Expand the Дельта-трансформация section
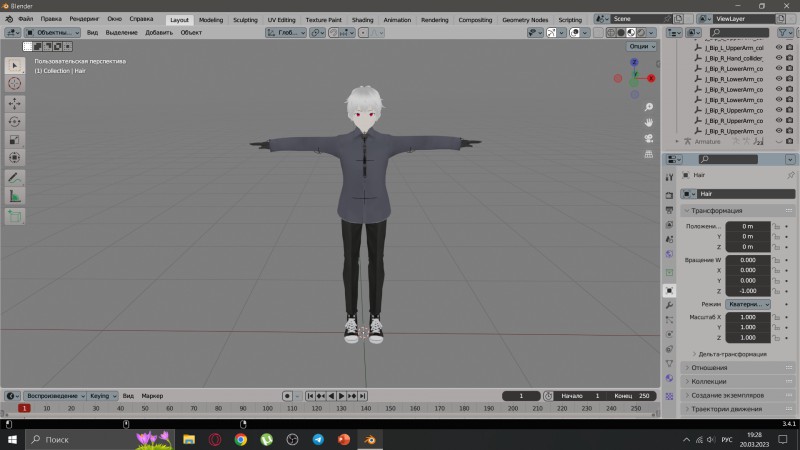 732,354
